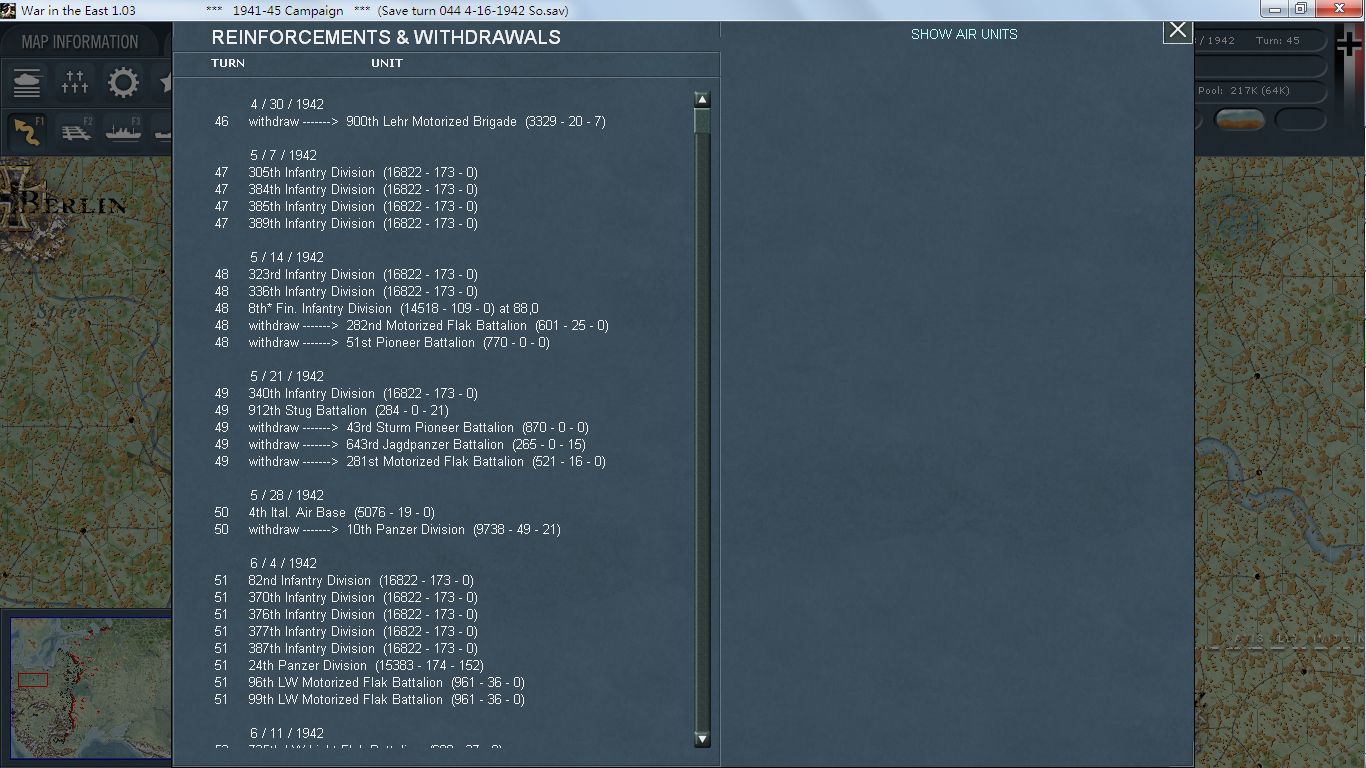The height and width of the screenshot is (768, 1366).
Task: Select 900th Lehr Motorized Brigade withdrawal
Action: 427,122
